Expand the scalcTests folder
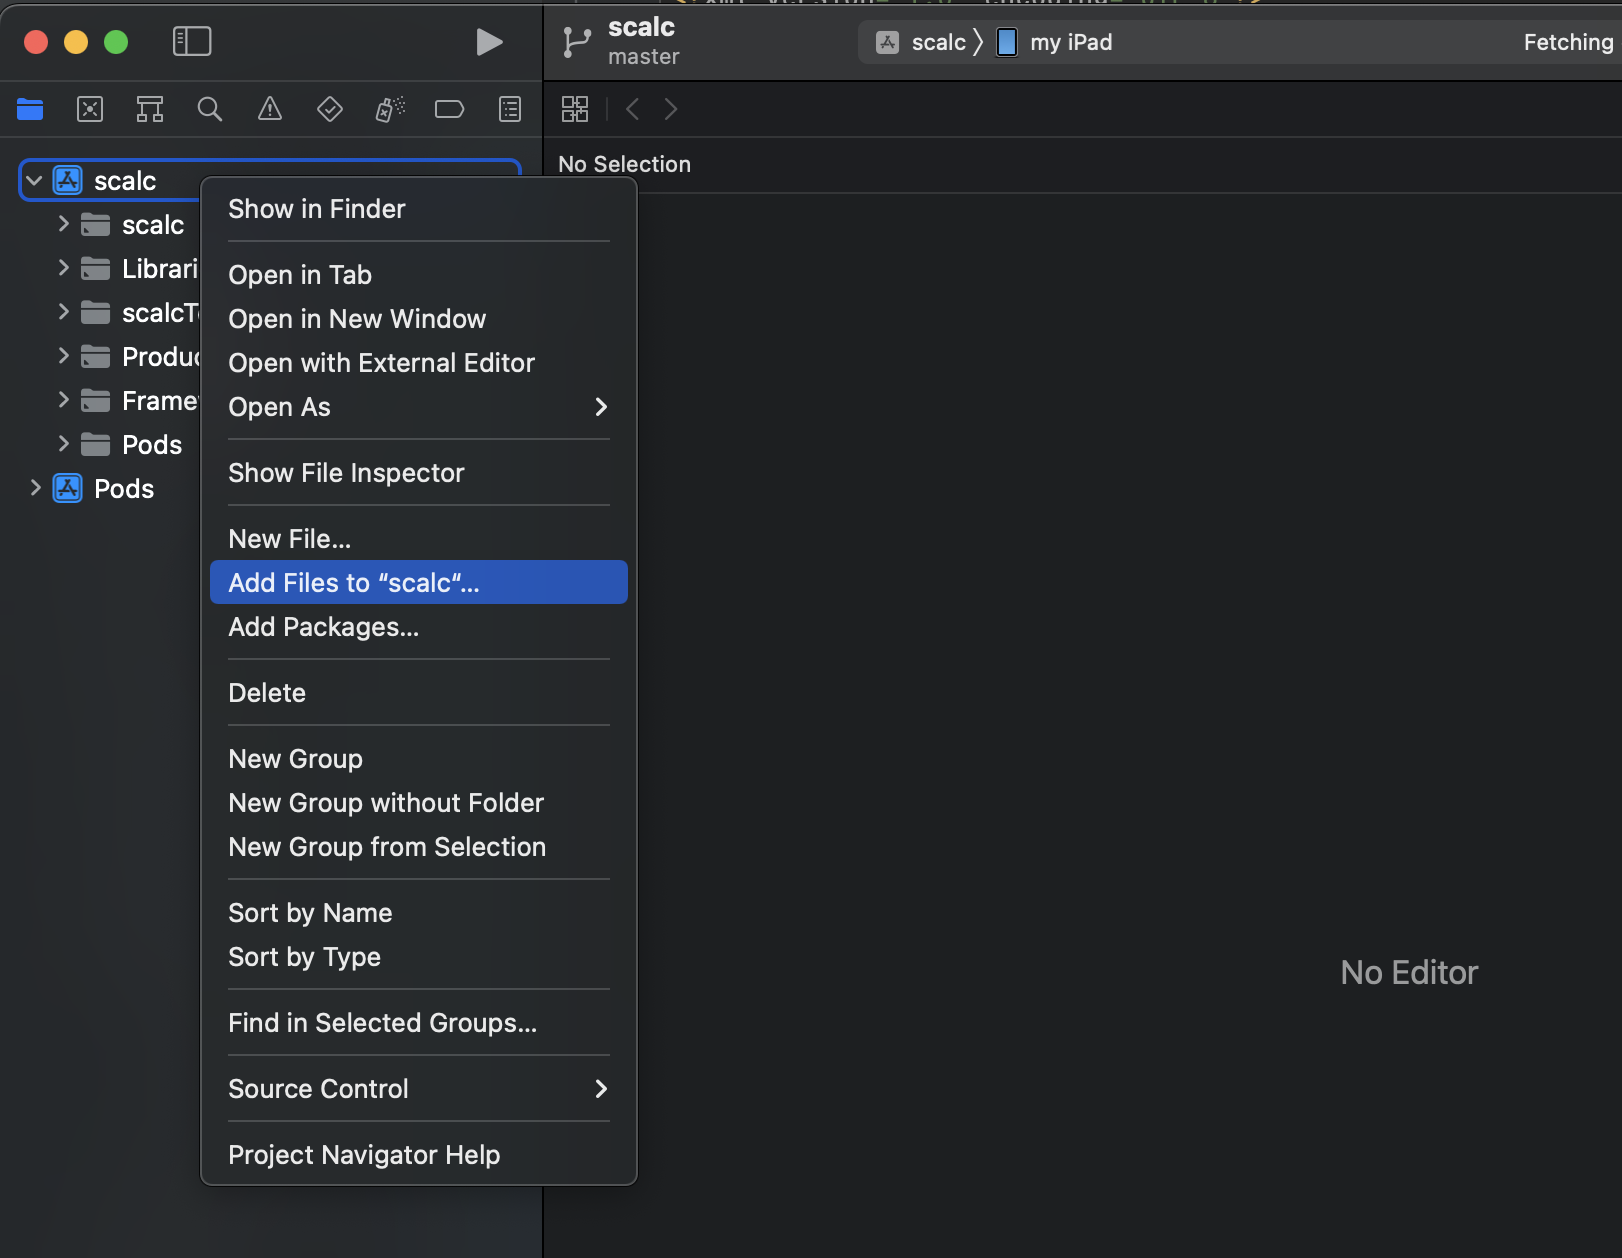This screenshot has height=1258, width=1622. pos(63,312)
